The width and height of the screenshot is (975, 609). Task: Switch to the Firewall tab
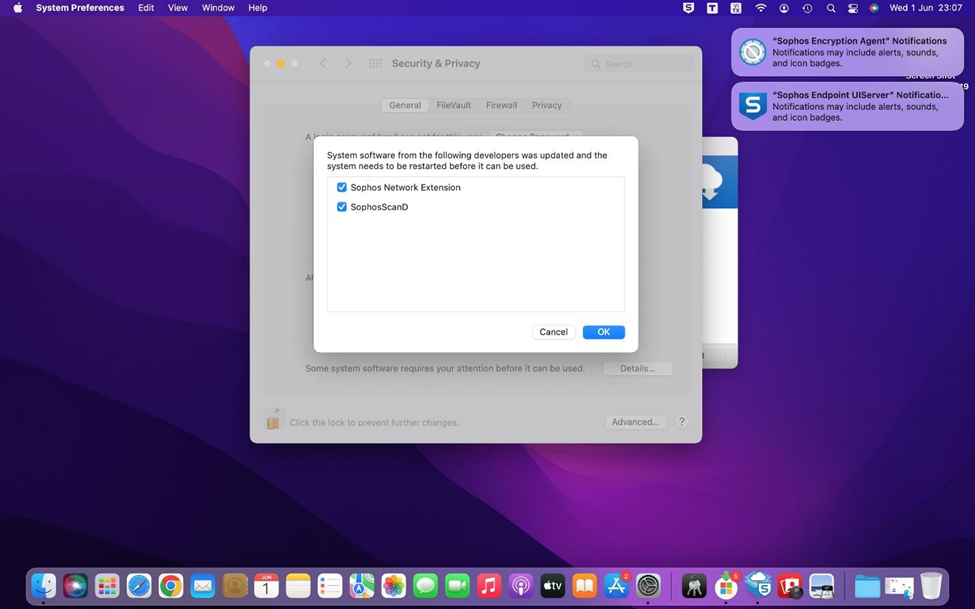pyautogui.click(x=501, y=105)
